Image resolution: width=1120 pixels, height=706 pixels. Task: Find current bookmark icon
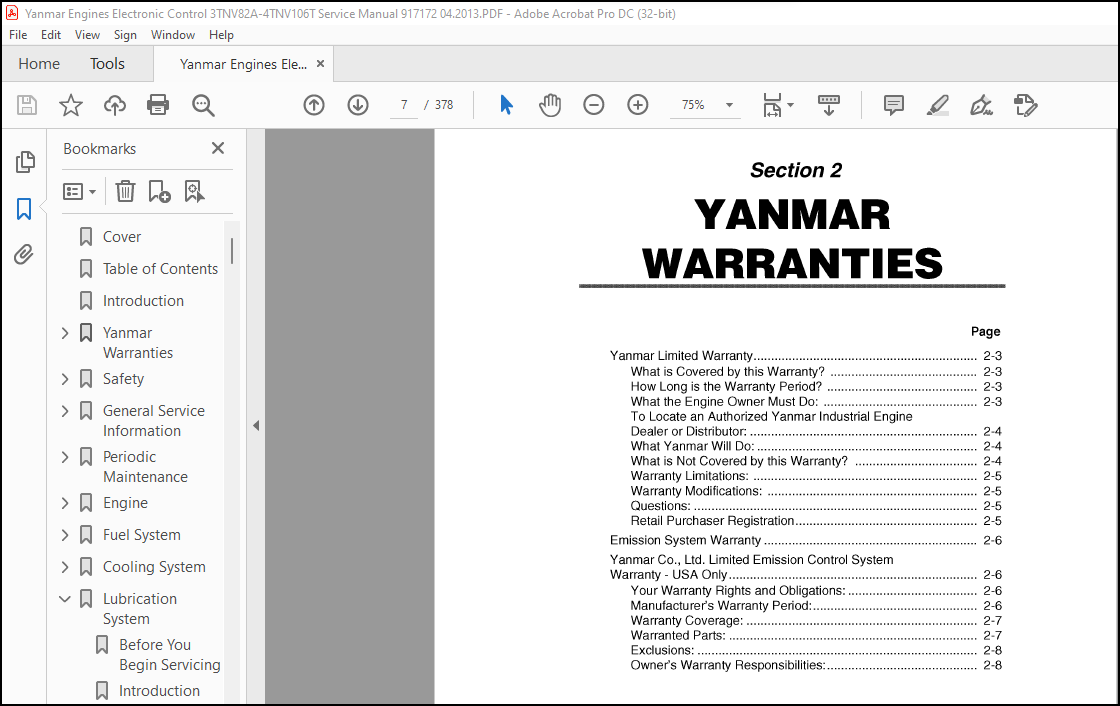point(194,192)
